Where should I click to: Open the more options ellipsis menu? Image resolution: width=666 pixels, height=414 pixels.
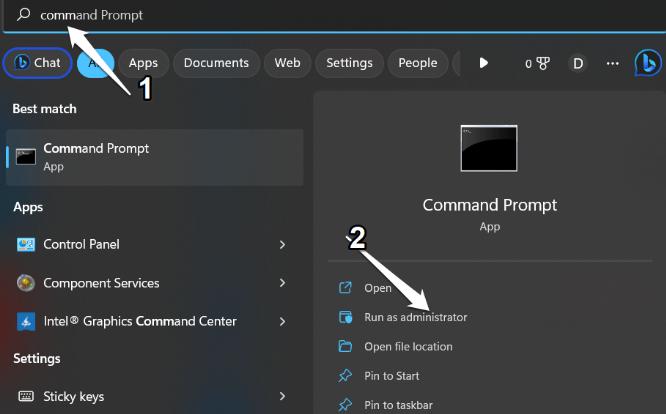tap(612, 63)
